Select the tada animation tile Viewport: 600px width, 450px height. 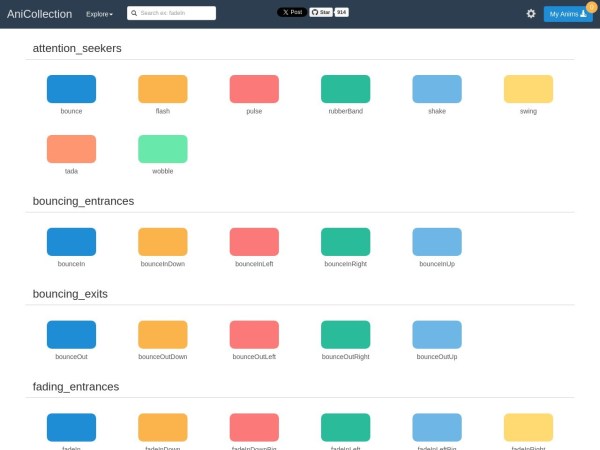[71, 149]
